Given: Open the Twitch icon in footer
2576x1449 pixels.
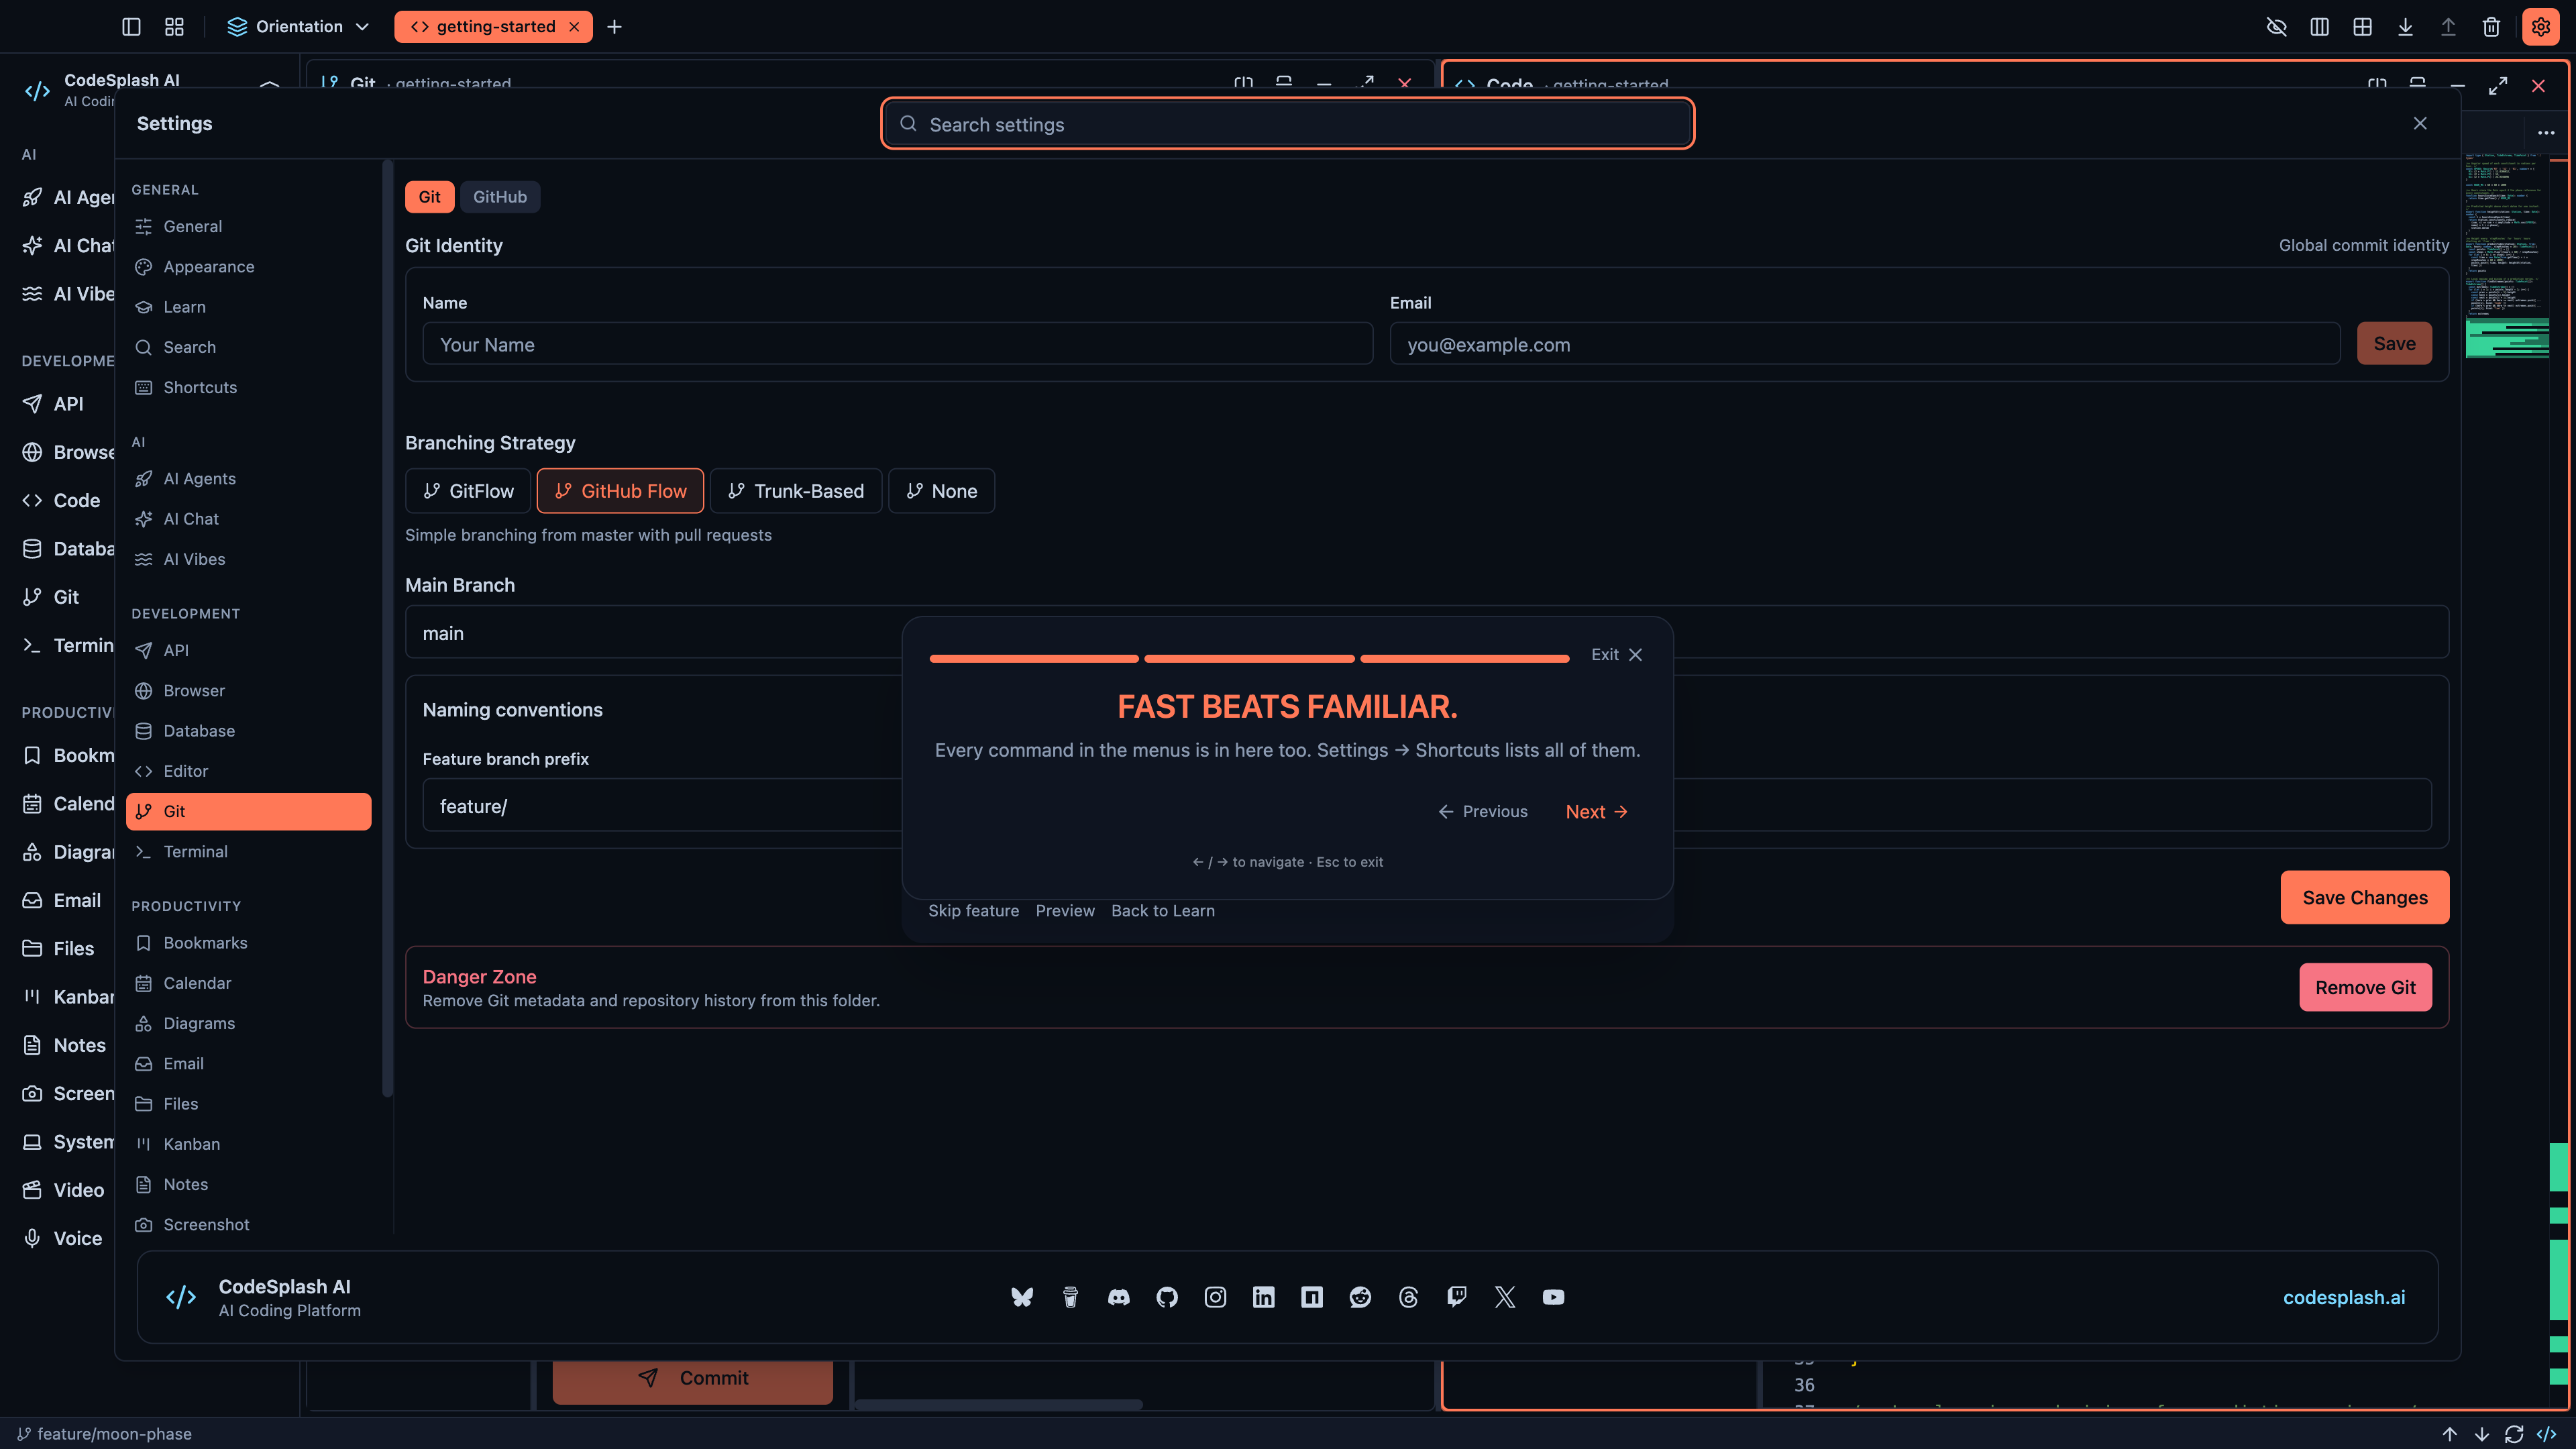Looking at the screenshot, I should click(1457, 1297).
